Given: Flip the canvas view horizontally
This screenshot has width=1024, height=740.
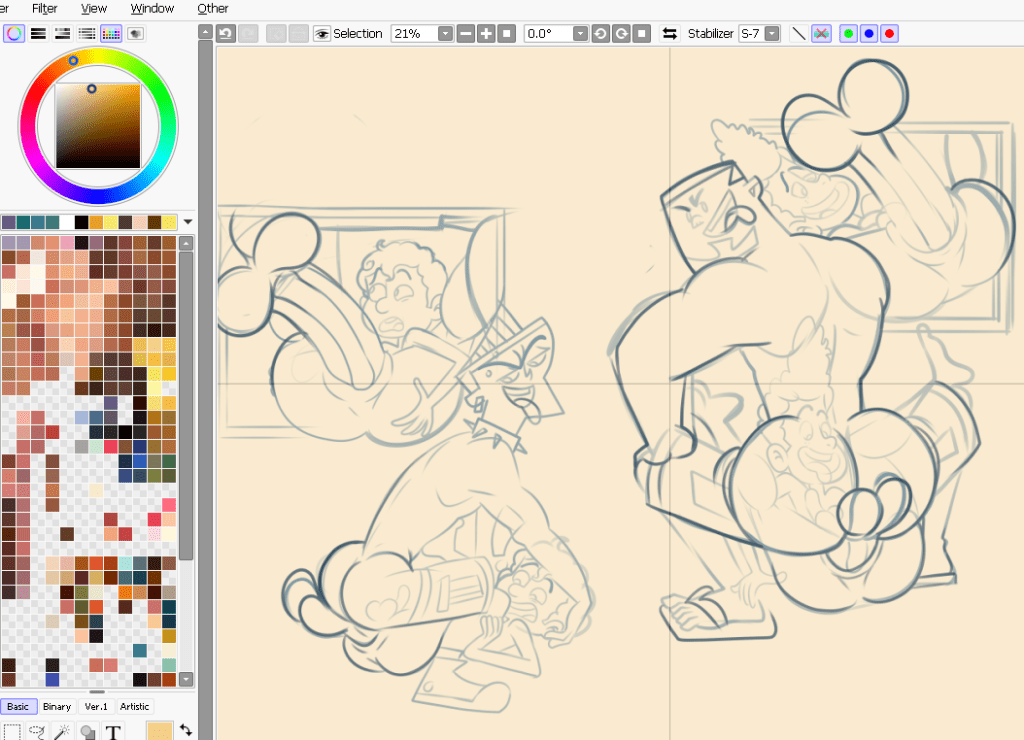Looking at the screenshot, I should [669, 33].
